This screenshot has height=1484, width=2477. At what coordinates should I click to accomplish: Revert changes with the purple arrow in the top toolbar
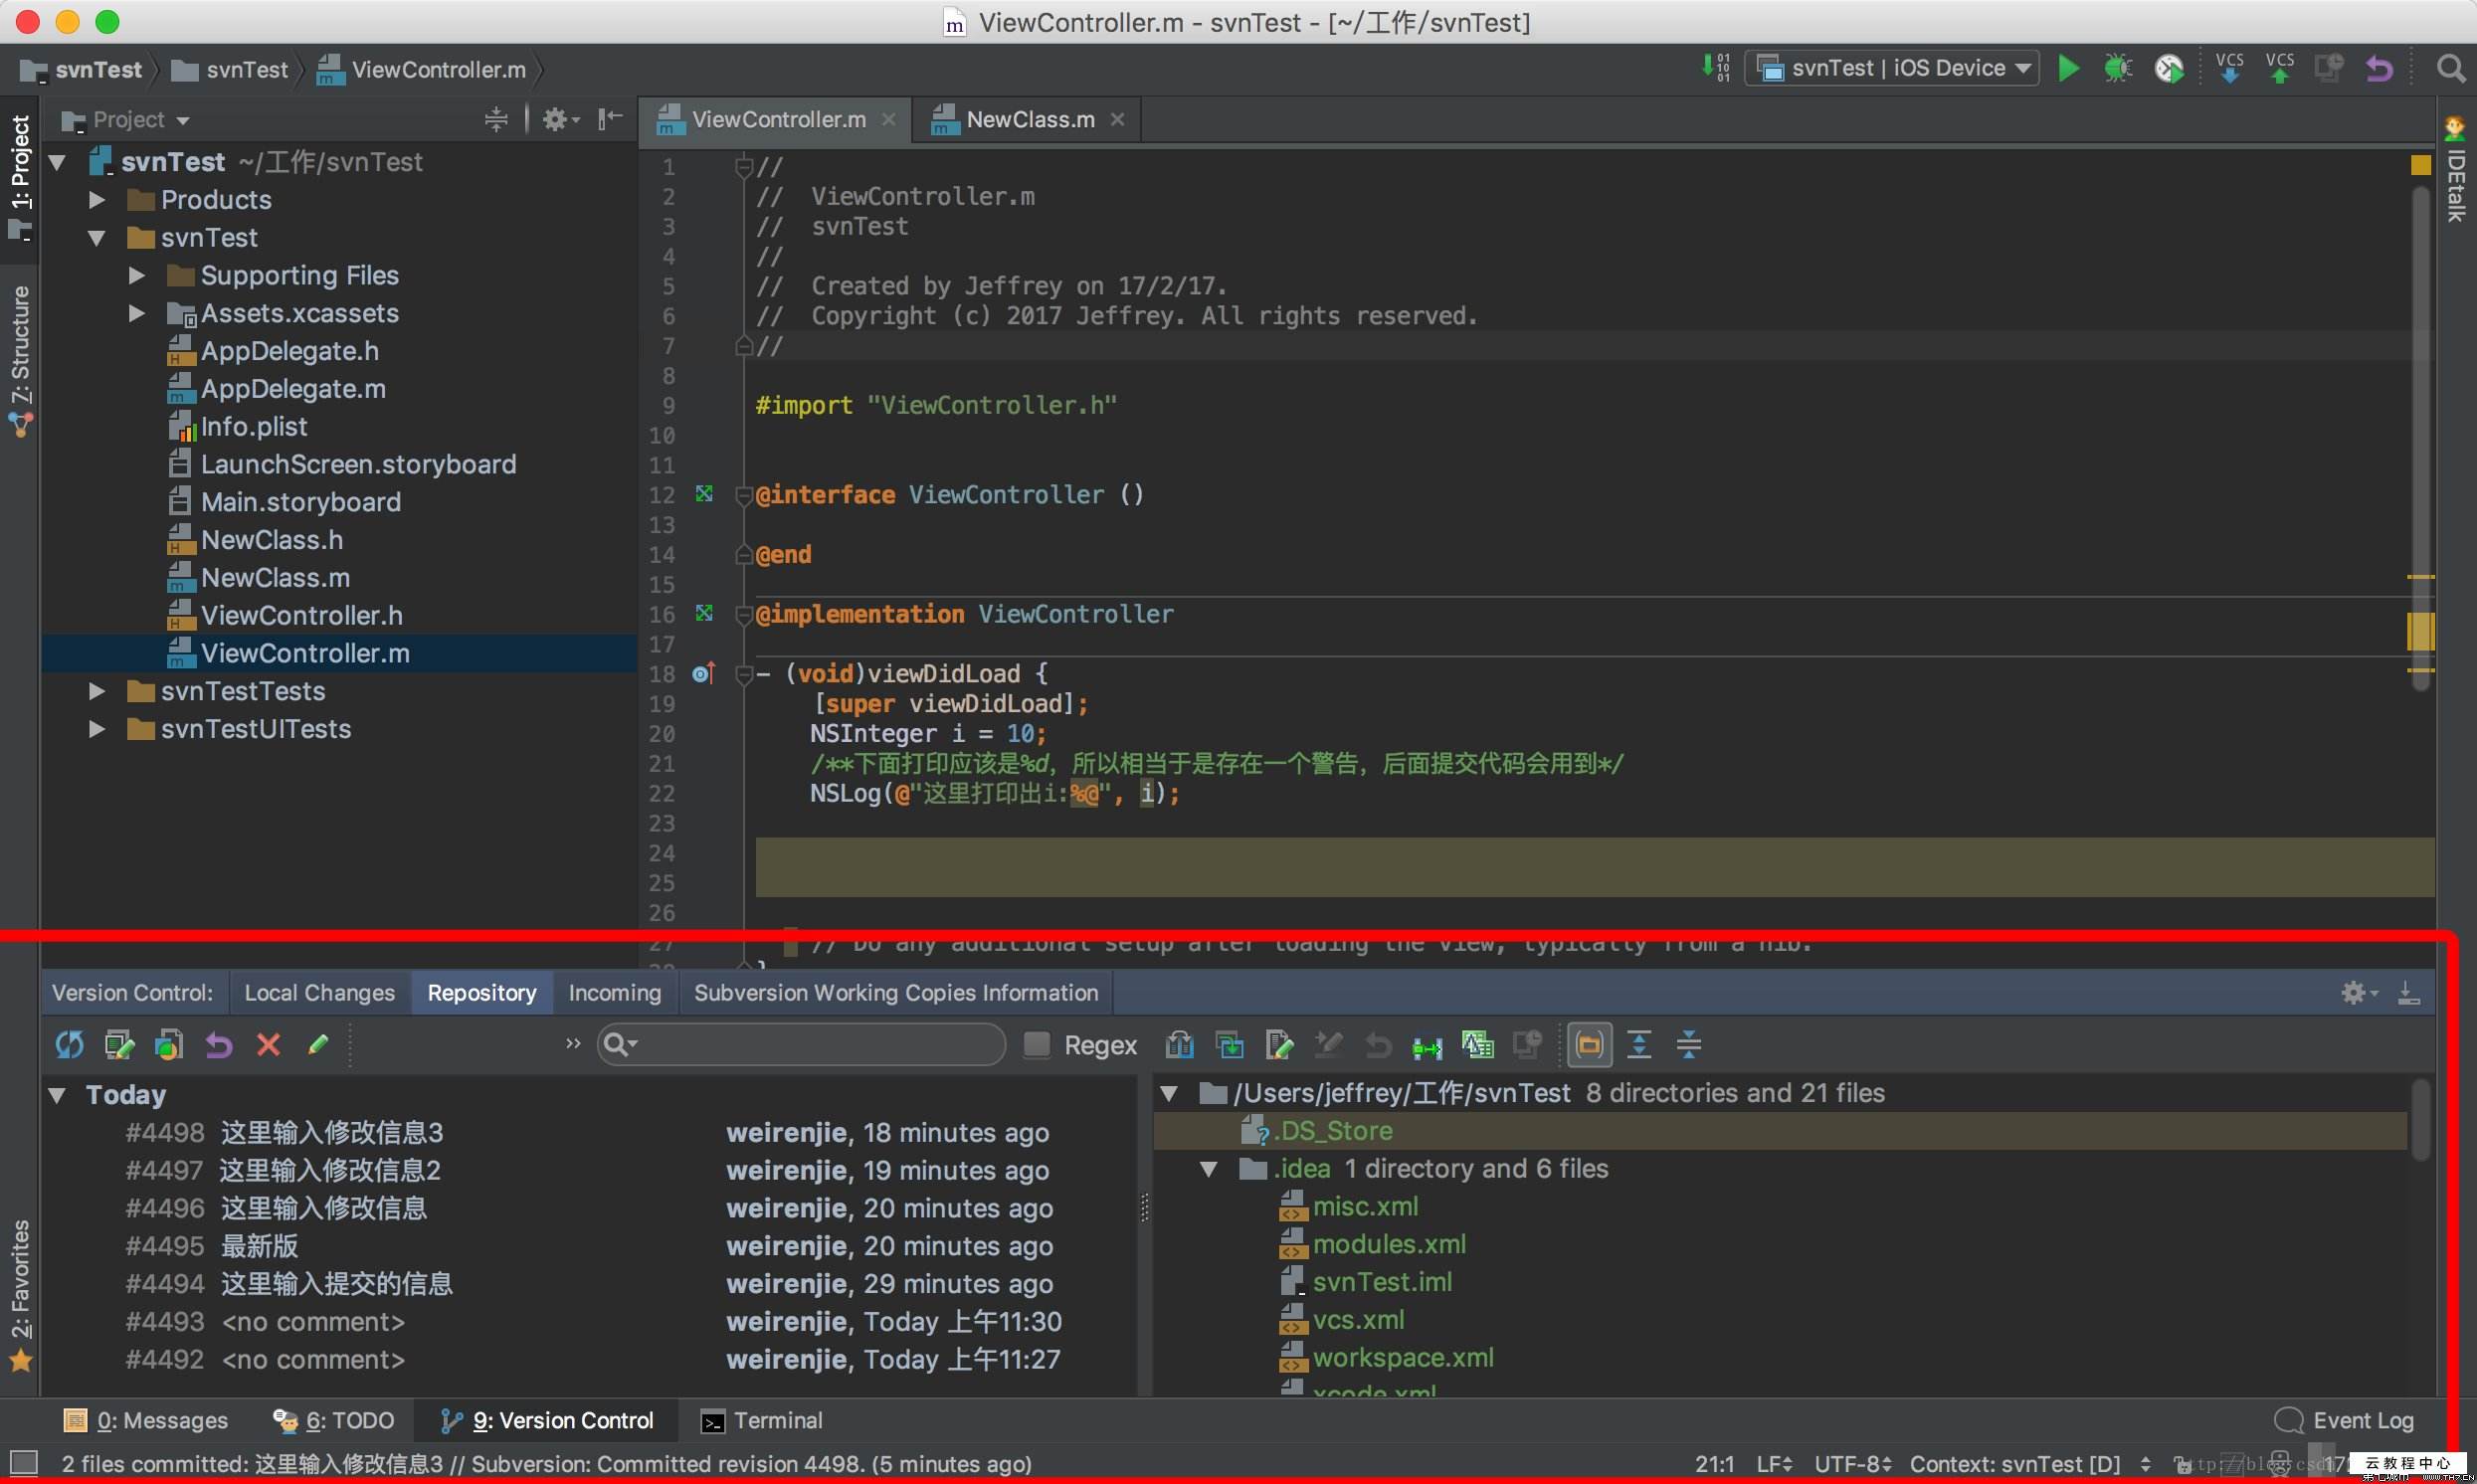coord(2379,68)
